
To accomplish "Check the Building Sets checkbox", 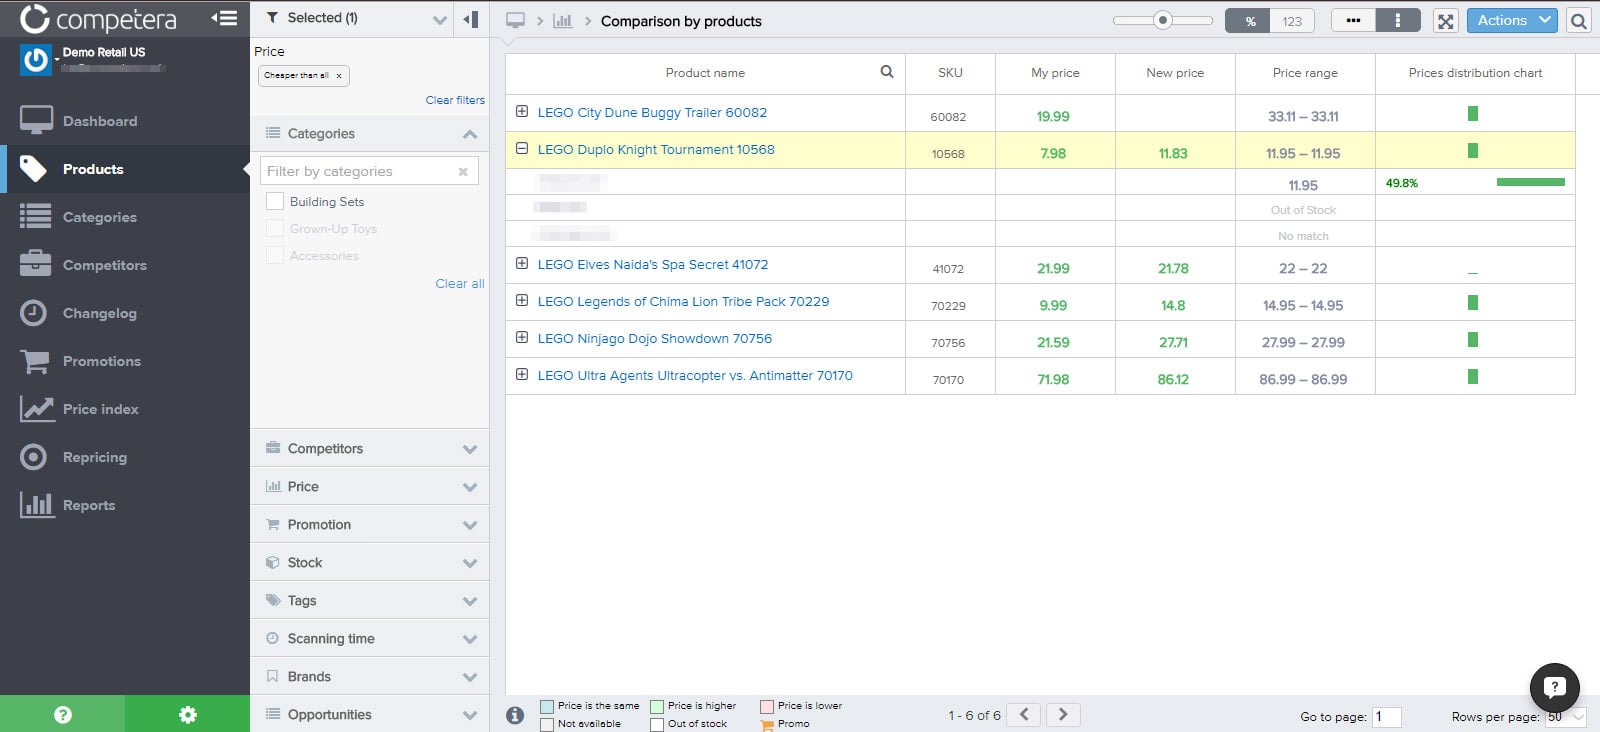I will 275,201.
